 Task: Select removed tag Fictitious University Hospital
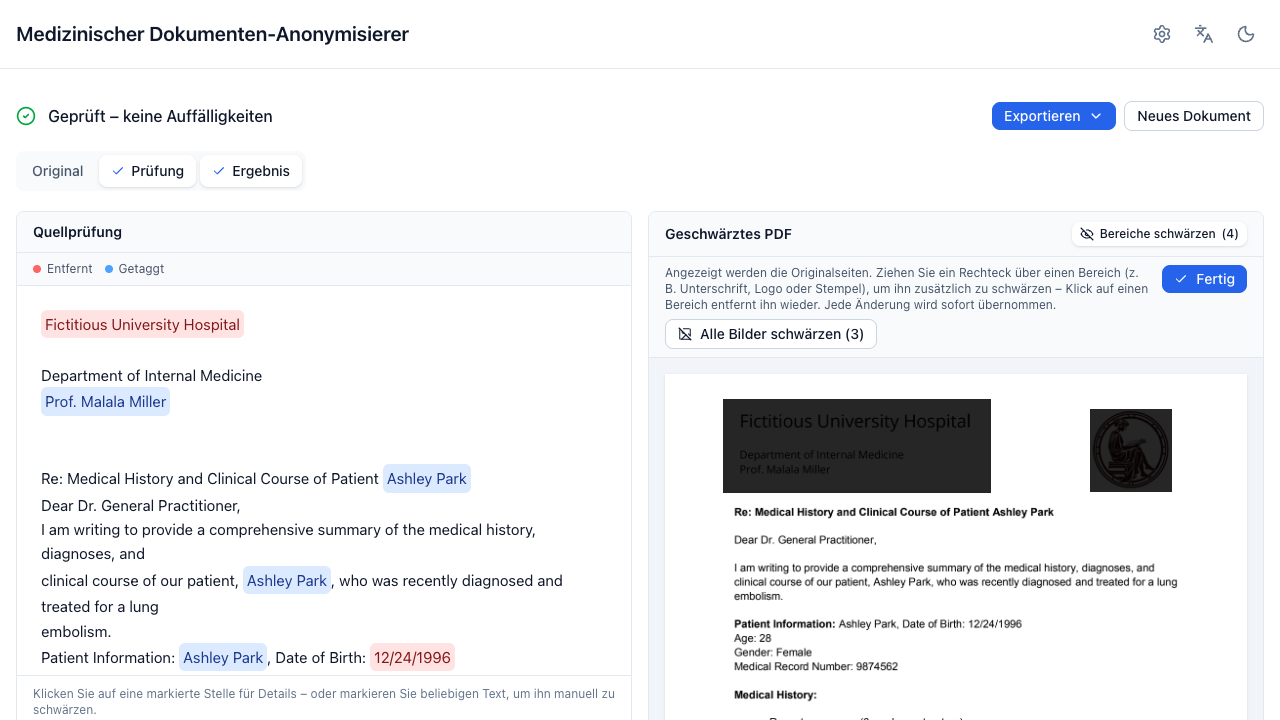click(x=142, y=324)
